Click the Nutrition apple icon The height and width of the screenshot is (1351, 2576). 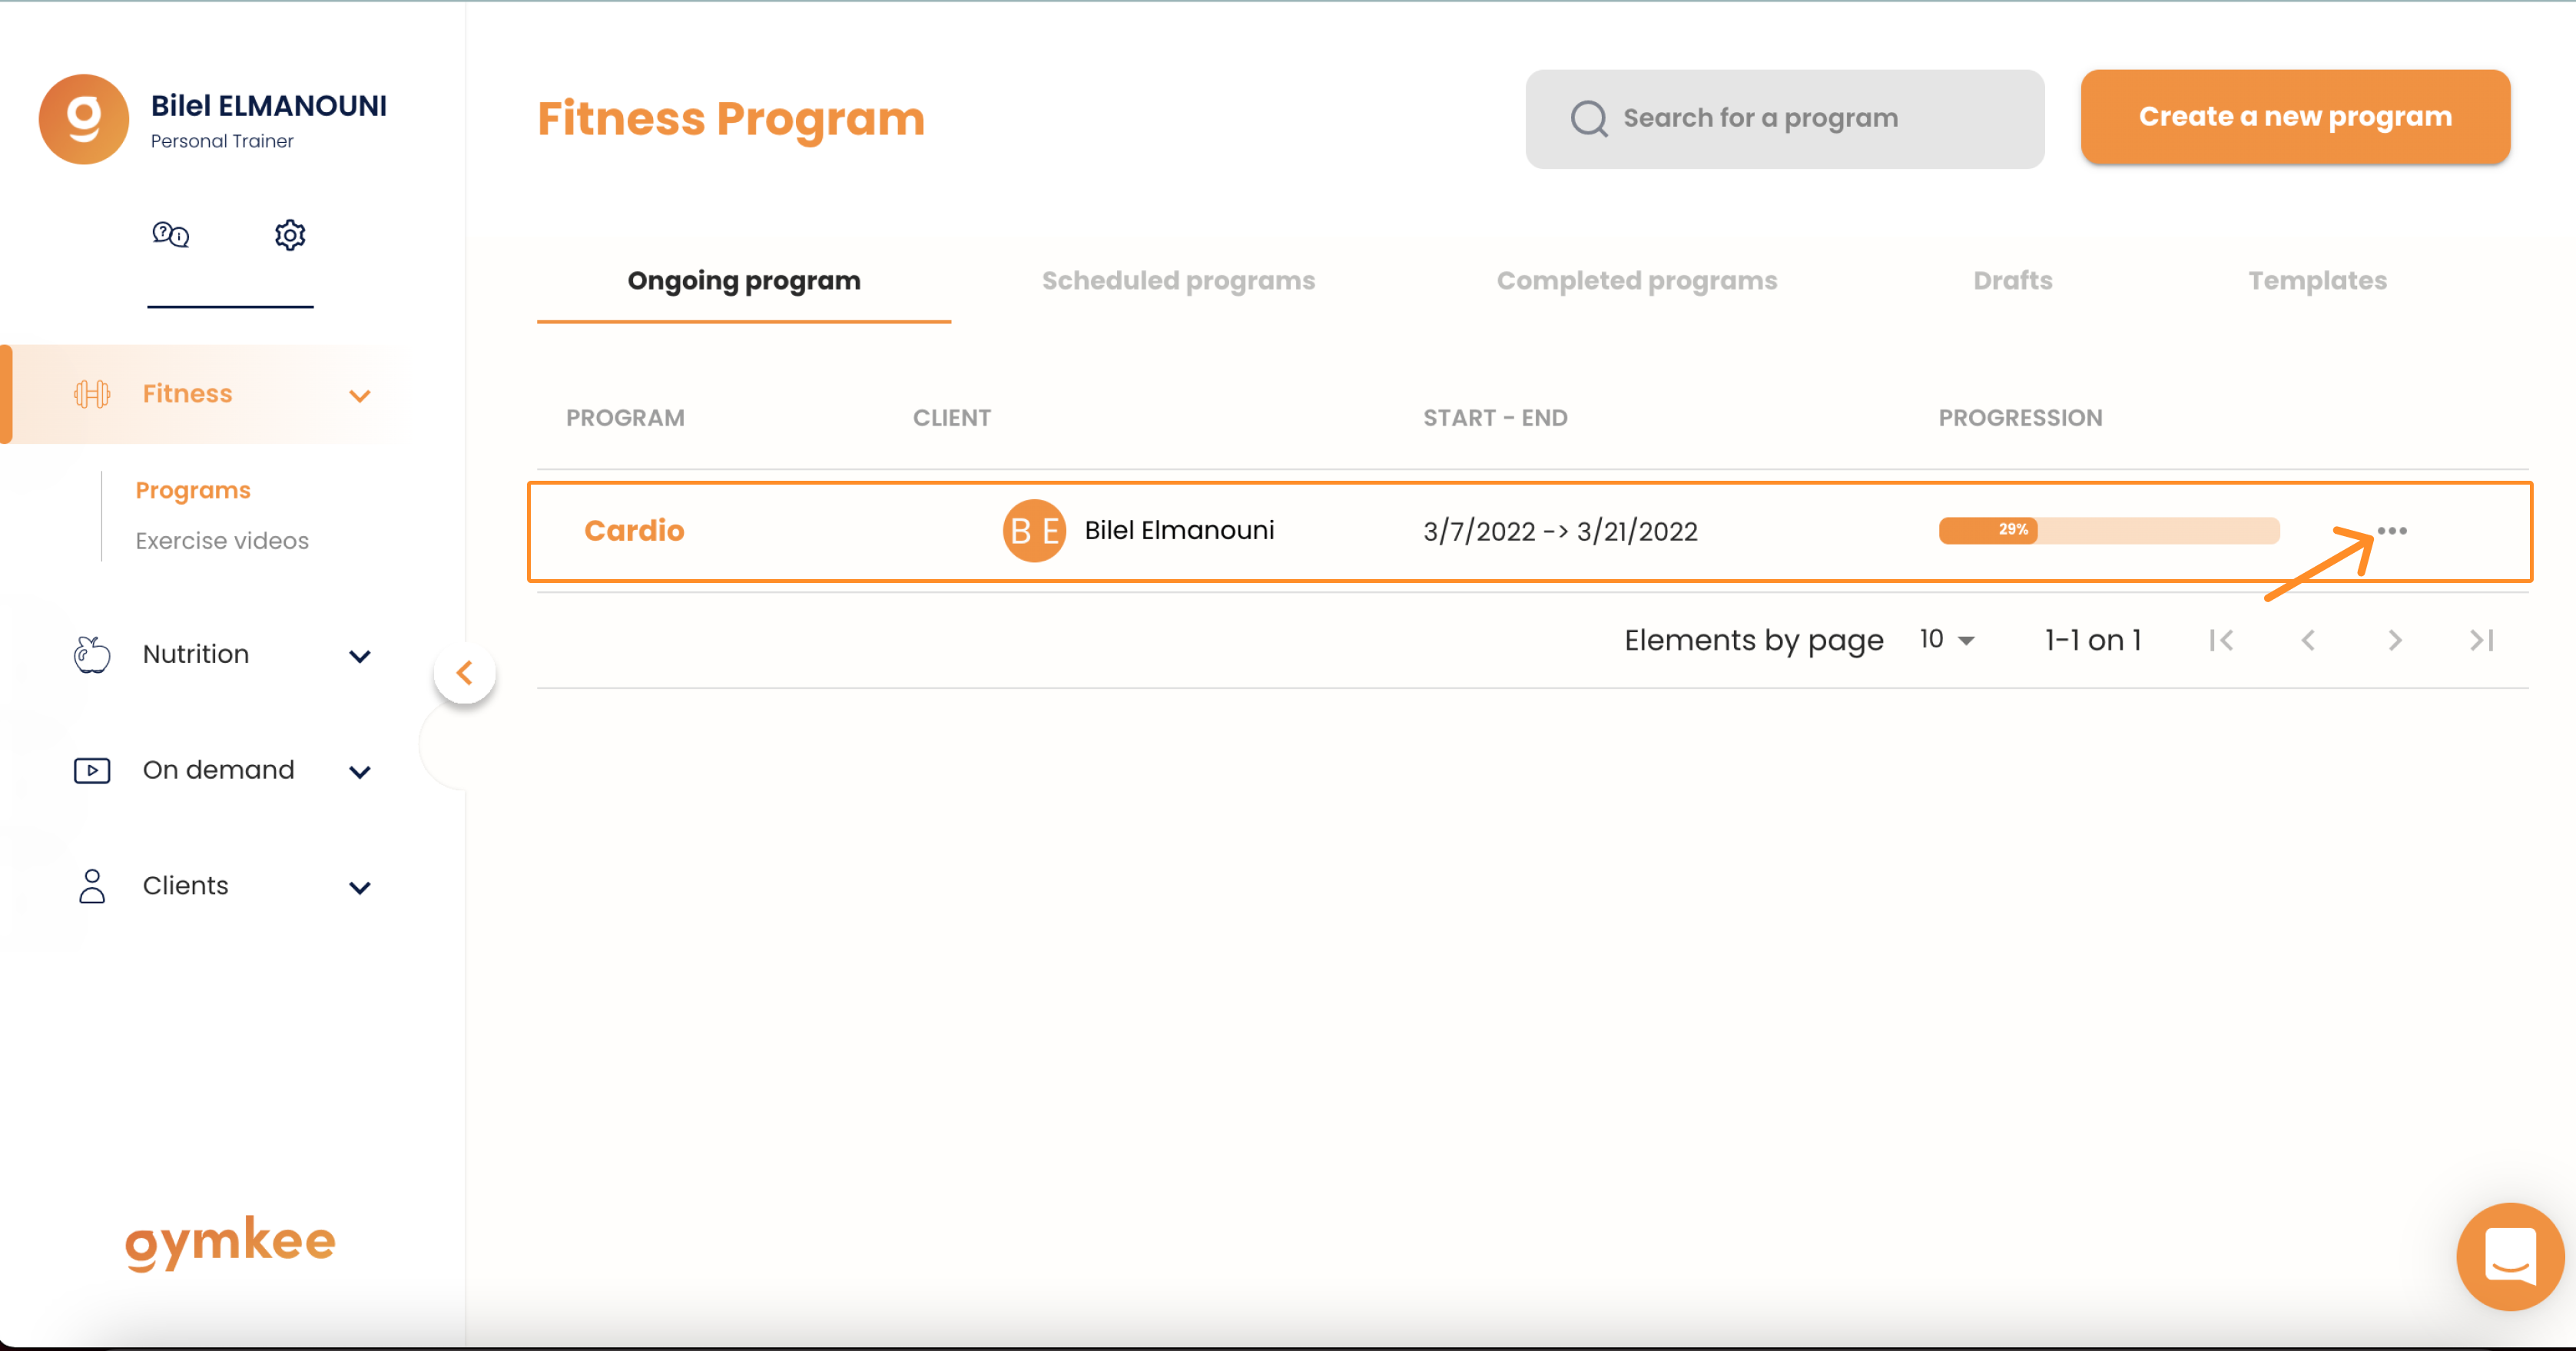point(92,654)
